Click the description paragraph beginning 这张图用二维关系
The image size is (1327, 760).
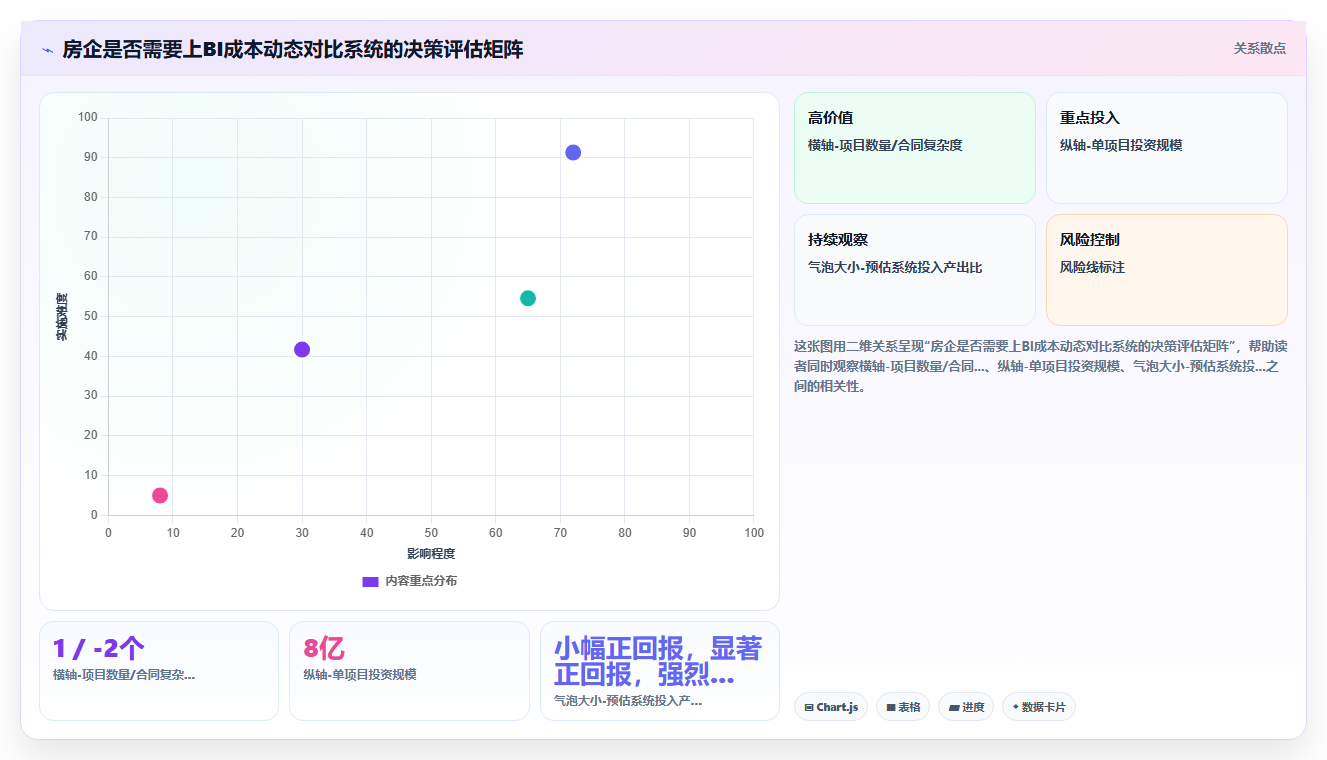click(x=1040, y=366)
